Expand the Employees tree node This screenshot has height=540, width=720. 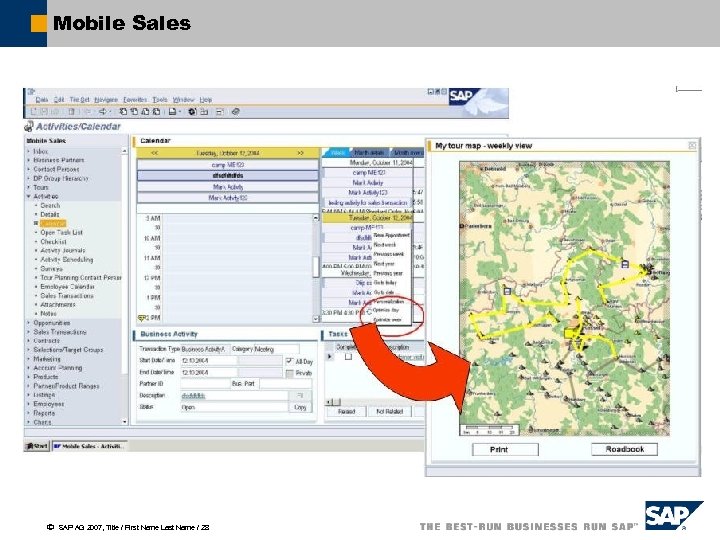click(29, 404)
